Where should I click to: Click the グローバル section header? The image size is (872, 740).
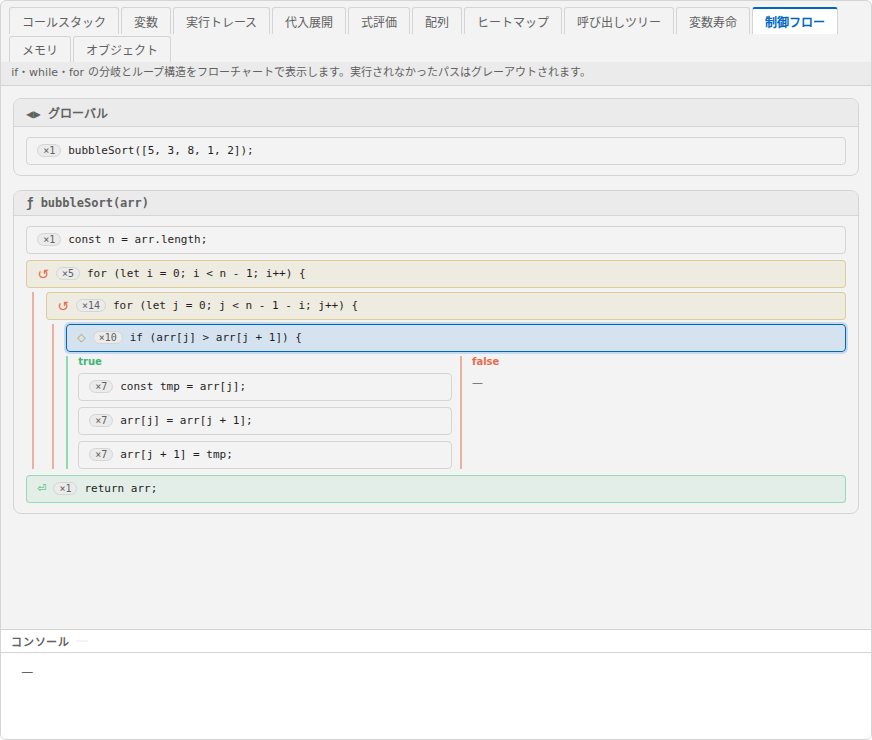(436, 113)
